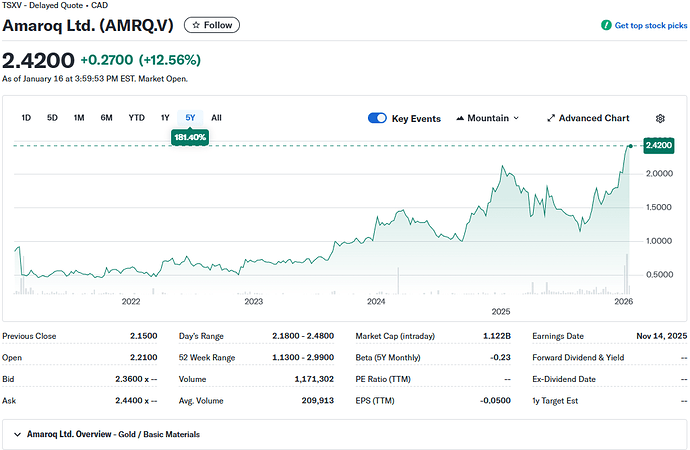
Task: Click the green top stock picks icon
Action: [x=606, y=25]
